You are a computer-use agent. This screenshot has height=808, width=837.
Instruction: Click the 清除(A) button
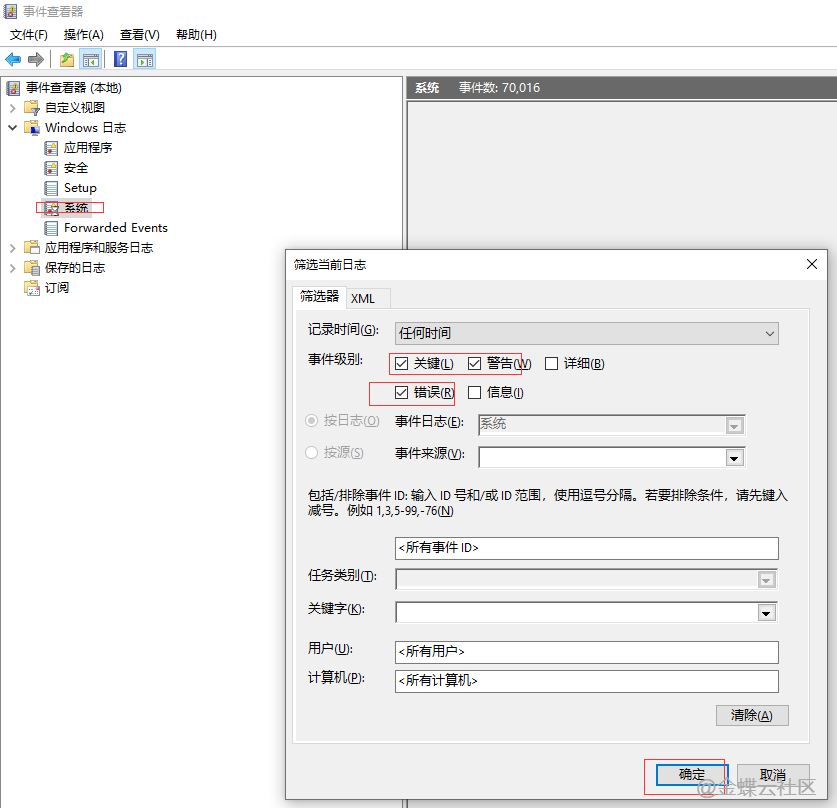(751, 715)
